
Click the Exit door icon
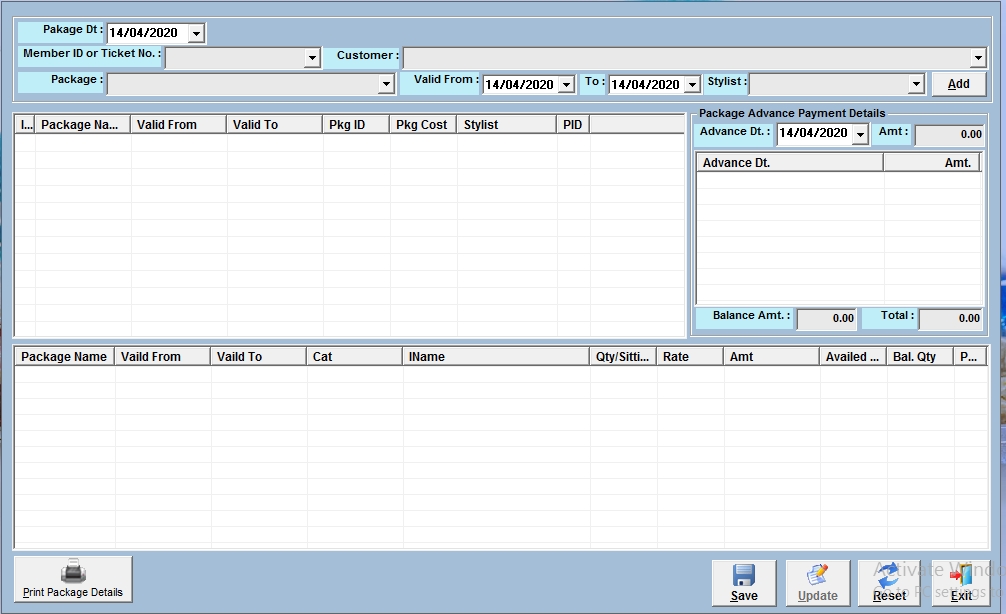pos(961,575)
